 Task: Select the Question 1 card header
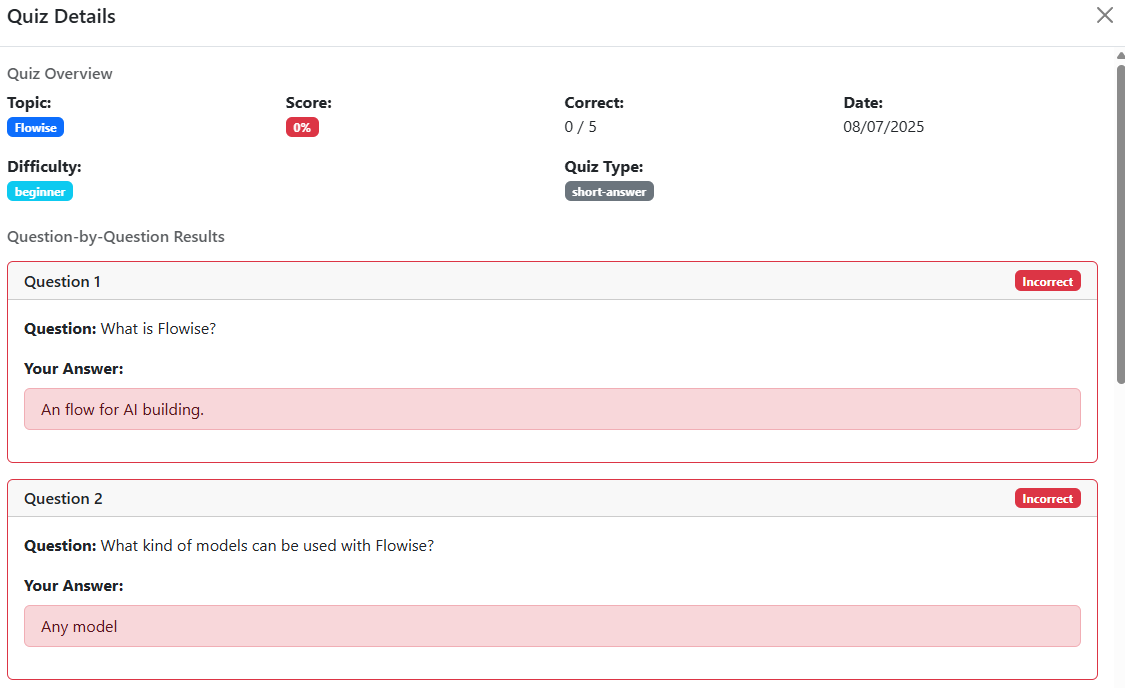(500, 282)
